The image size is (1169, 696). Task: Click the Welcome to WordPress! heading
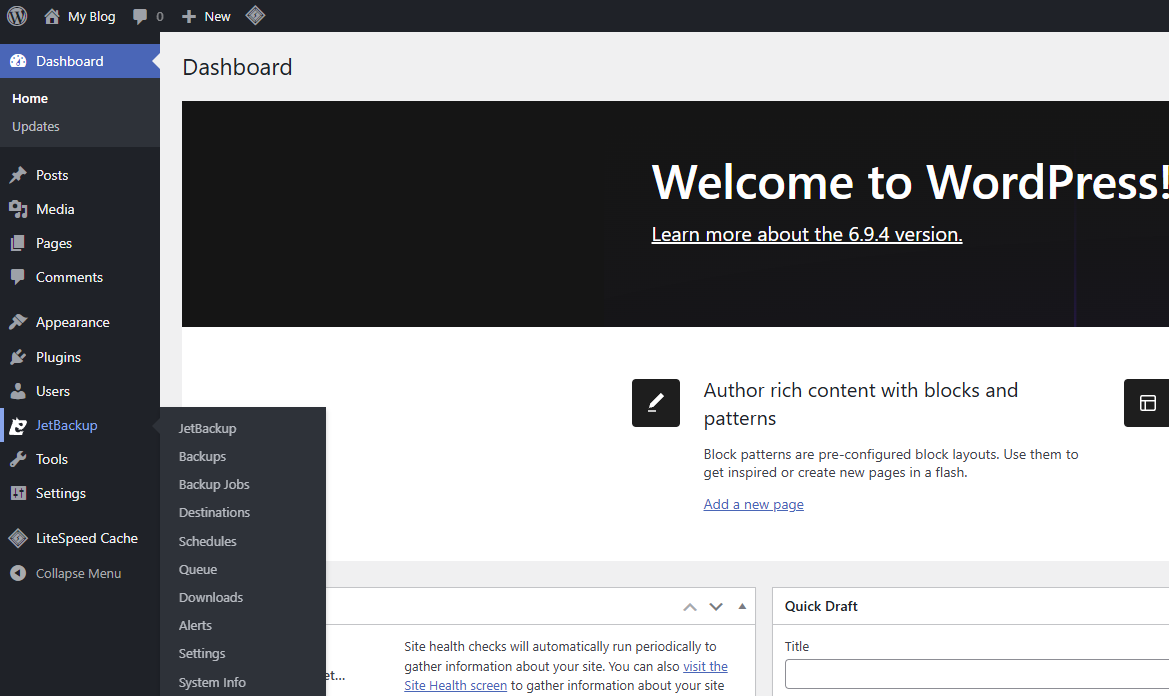910,182
